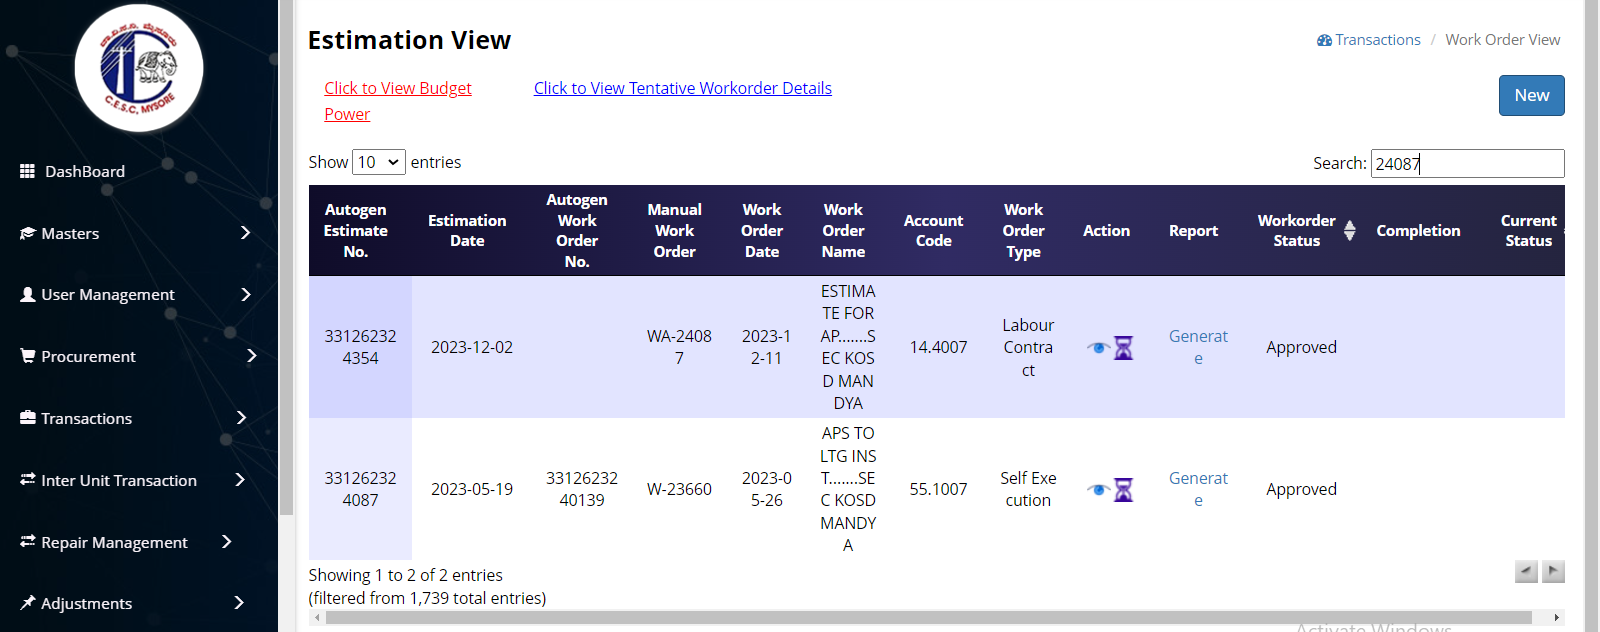Sort by Current Status column header
The image size is (1600, 632).
1528,231
